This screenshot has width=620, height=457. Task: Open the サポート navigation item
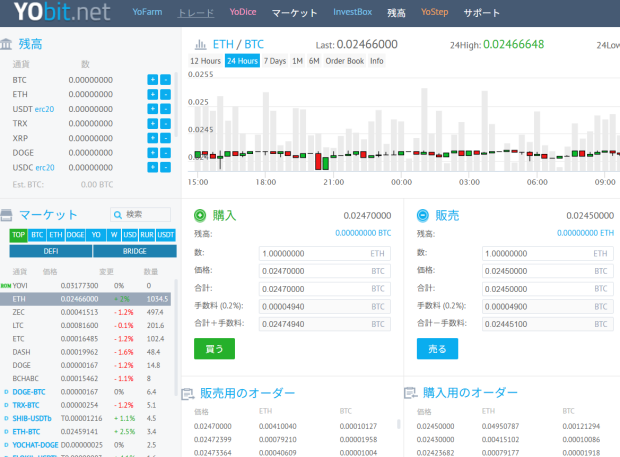tap(482, 13)
